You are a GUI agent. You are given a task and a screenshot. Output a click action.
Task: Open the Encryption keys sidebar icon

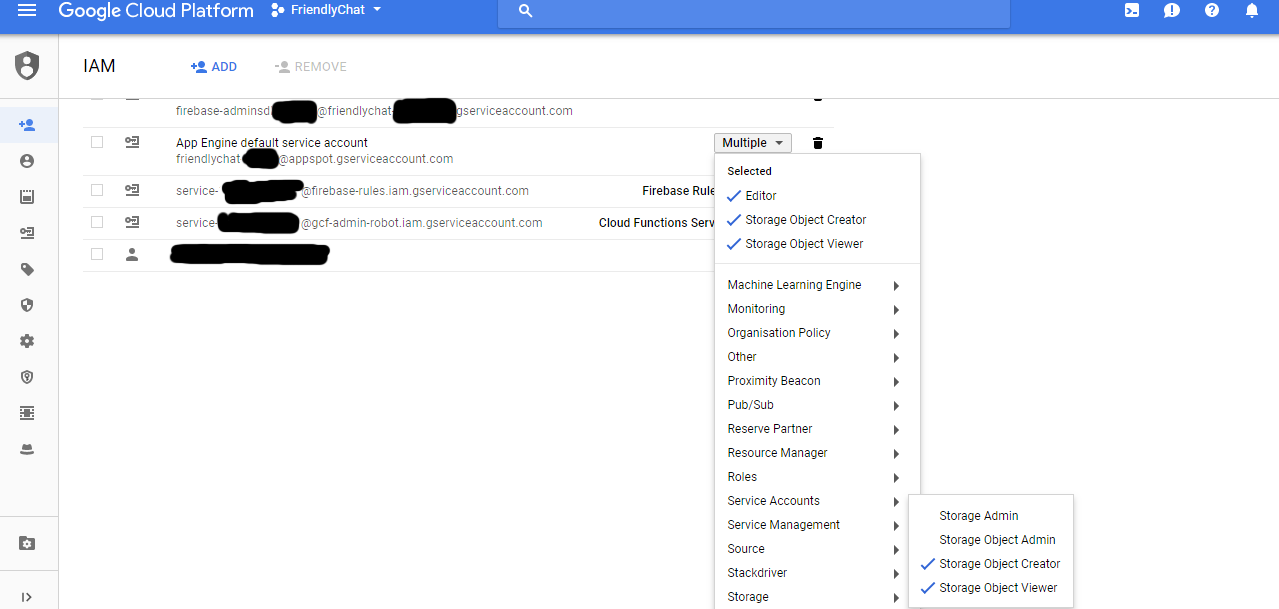click(x=27, y=377)
